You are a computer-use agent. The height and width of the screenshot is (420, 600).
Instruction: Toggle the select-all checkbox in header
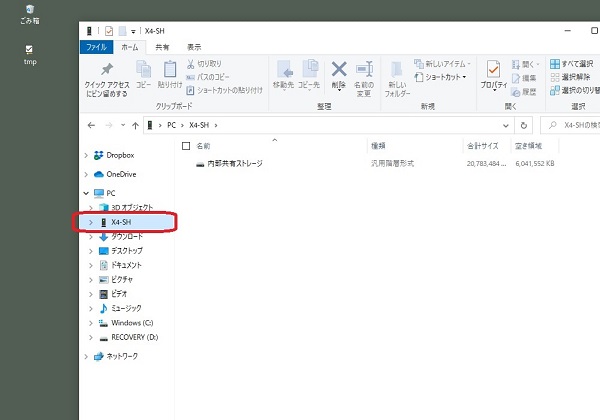coord(186,146)
